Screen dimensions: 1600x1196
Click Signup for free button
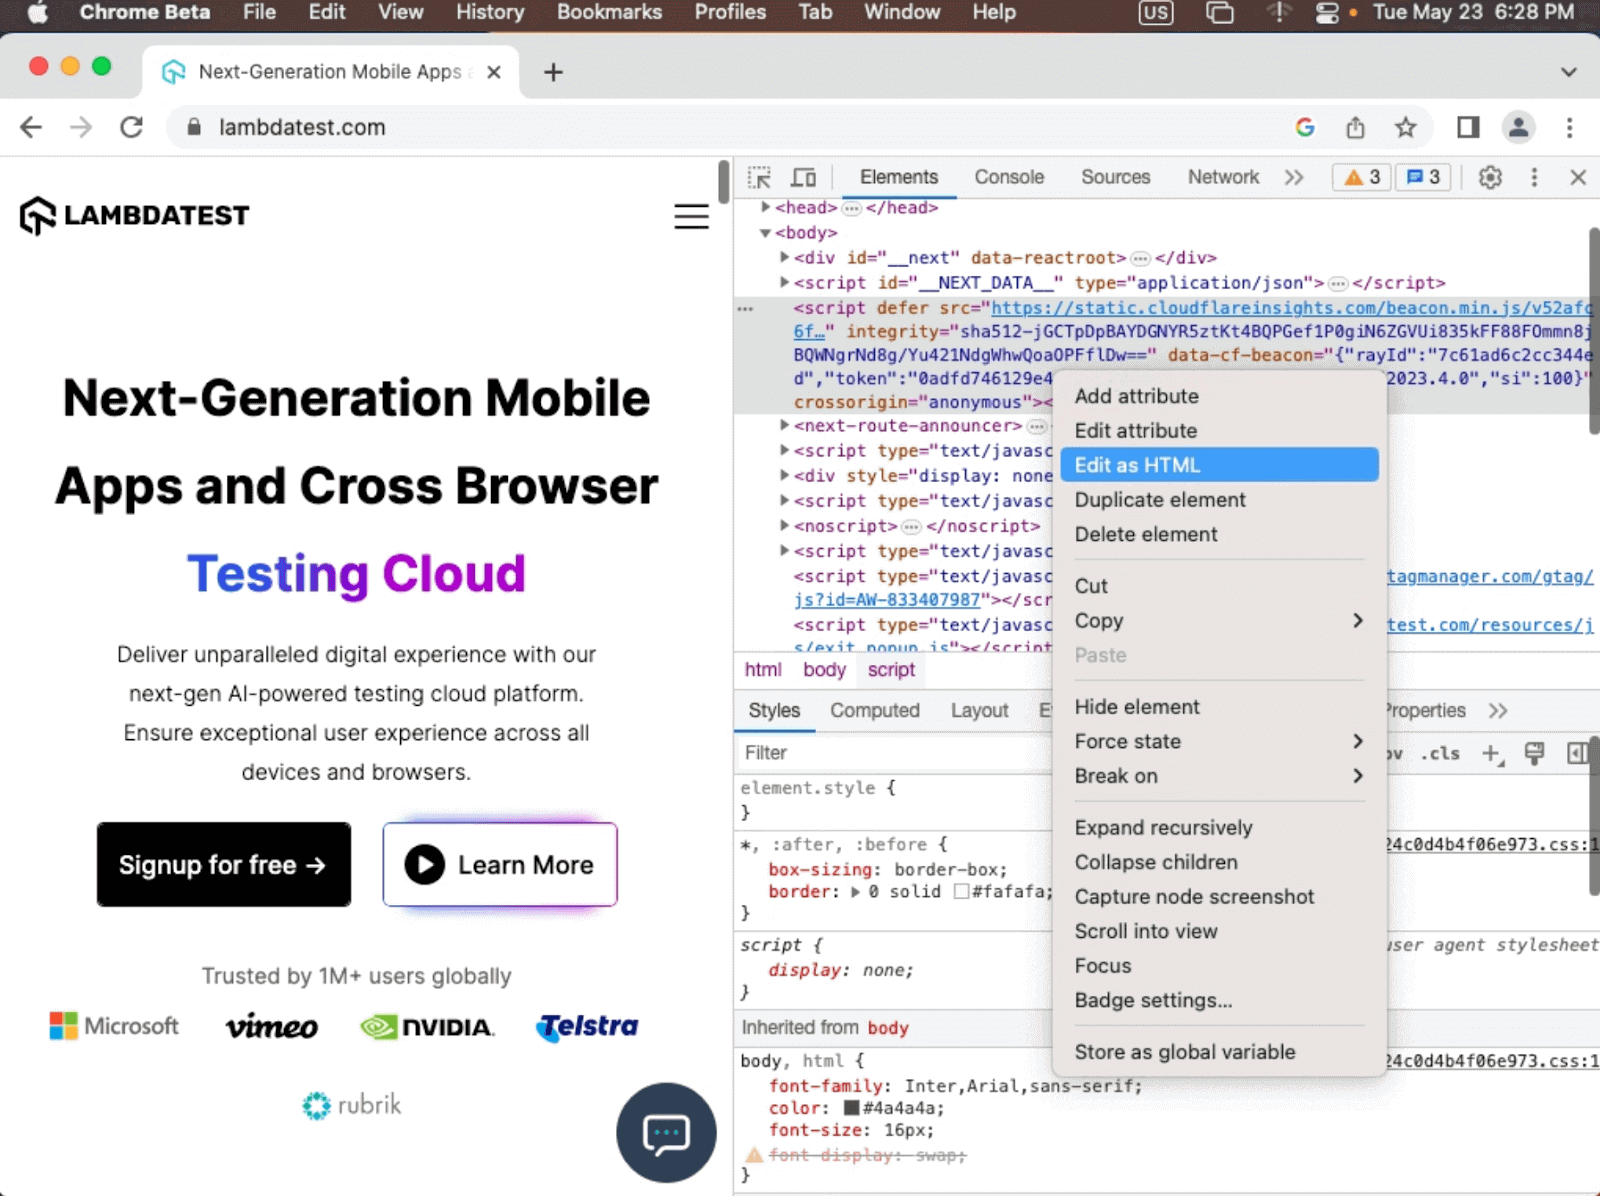pyautogui.click(x=224, y=865)
